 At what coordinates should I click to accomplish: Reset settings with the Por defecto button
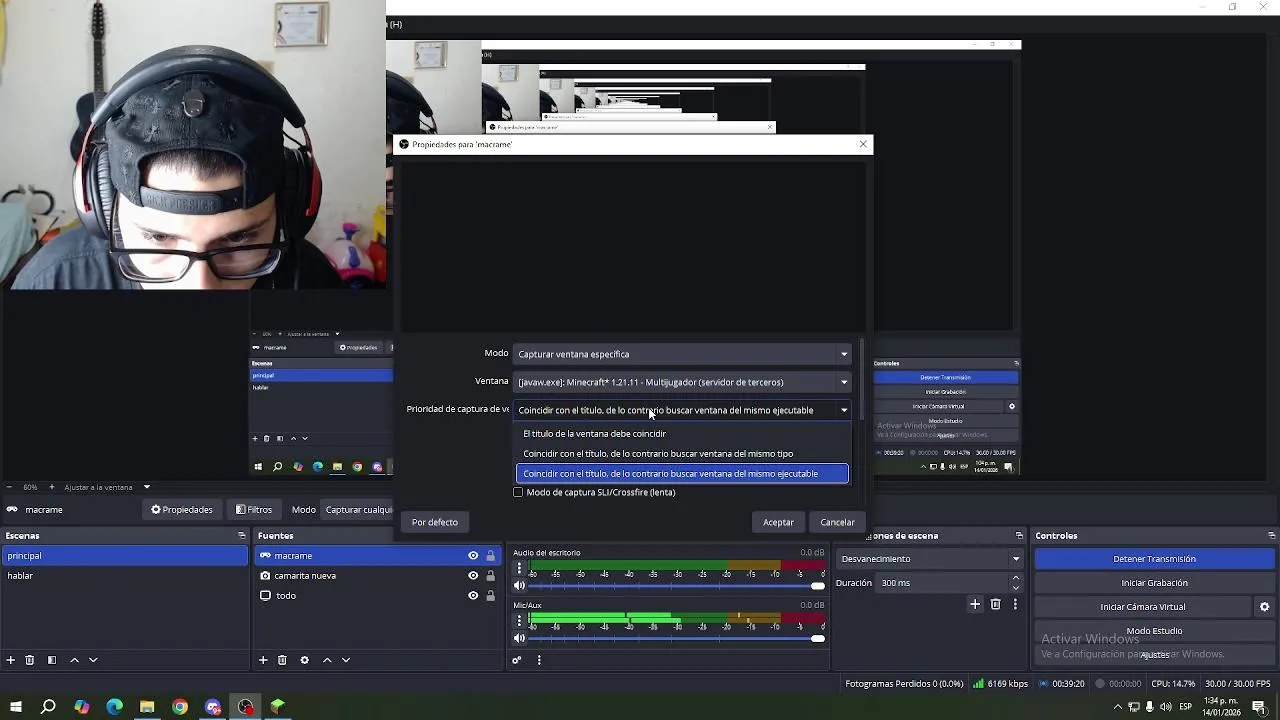[435, 522]
